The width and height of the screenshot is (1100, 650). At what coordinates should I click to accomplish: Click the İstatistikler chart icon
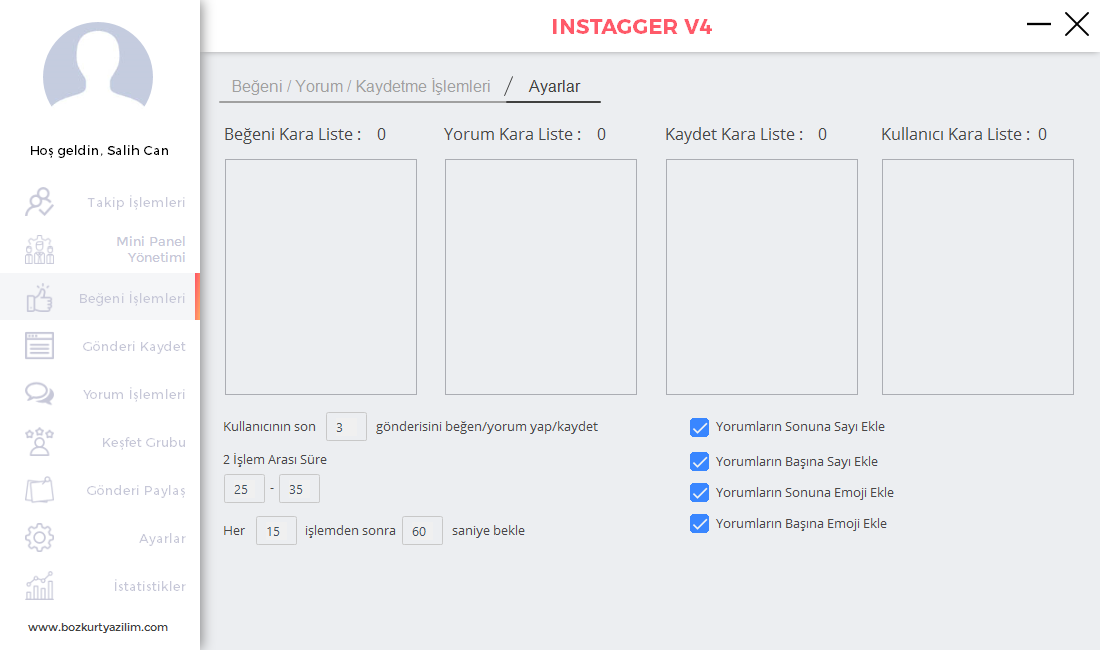tap(39, 586)
